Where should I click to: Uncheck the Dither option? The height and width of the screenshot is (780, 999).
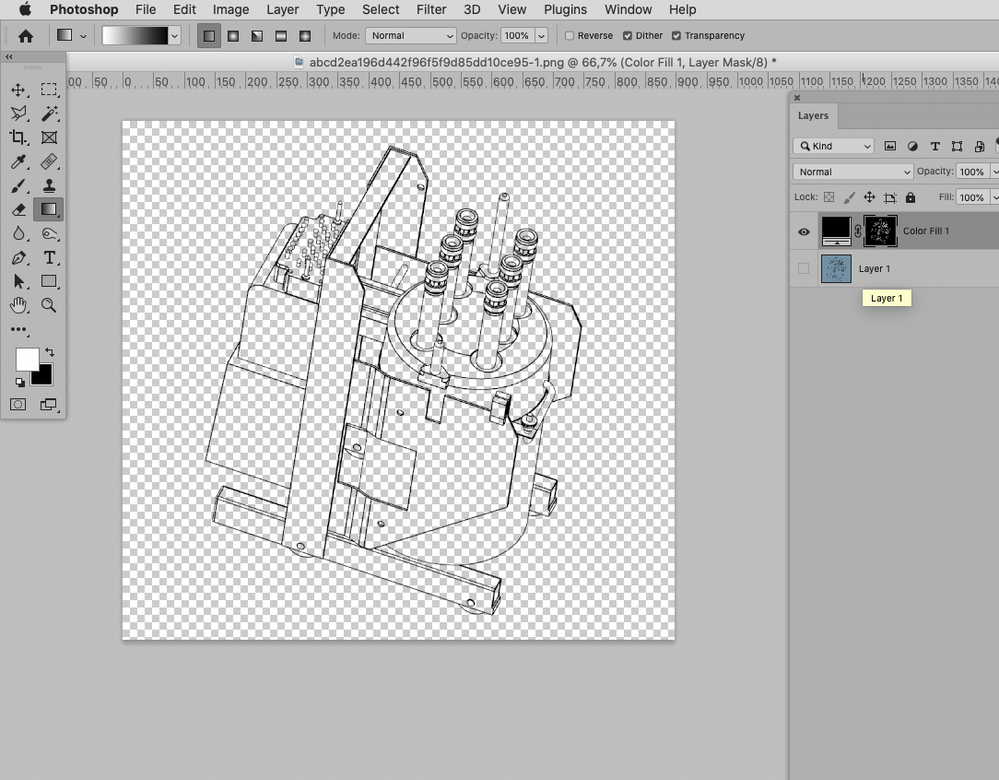pos(627,36)
